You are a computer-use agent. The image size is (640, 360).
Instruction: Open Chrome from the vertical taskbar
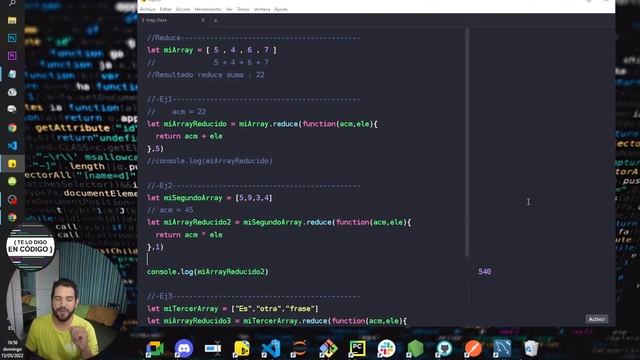[x=12, y=128]
